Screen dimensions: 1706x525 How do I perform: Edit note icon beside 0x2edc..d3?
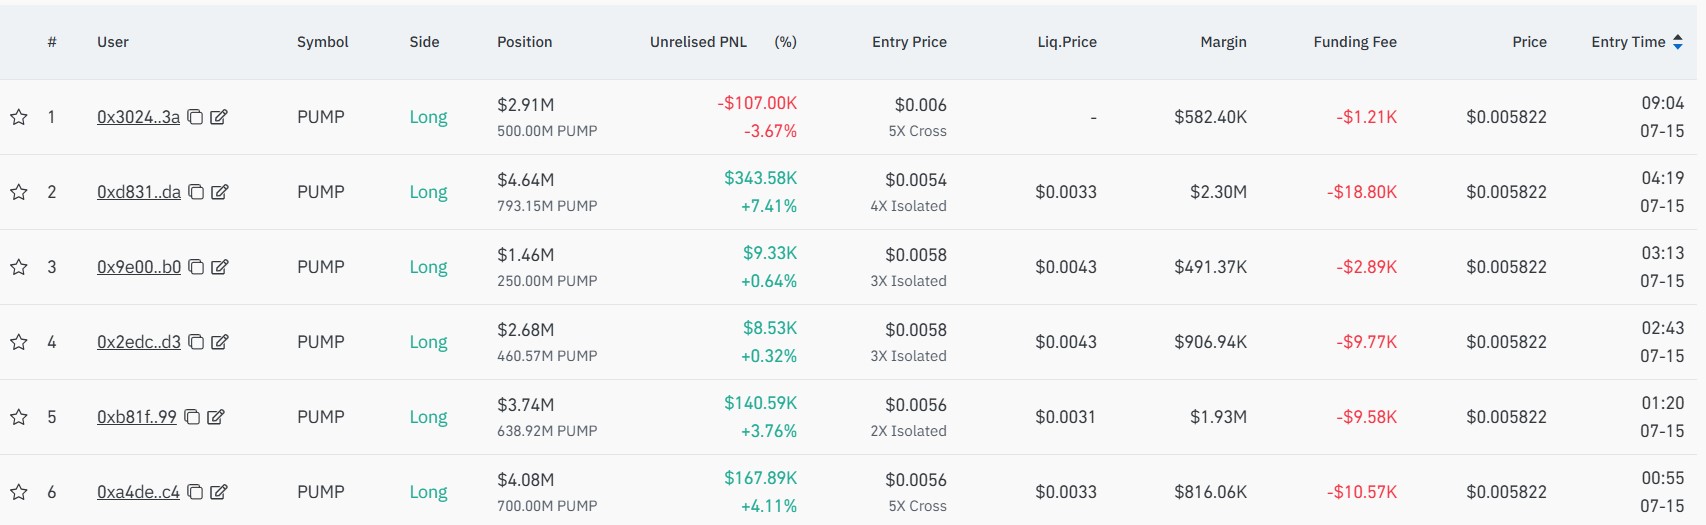tap(220, 342)
